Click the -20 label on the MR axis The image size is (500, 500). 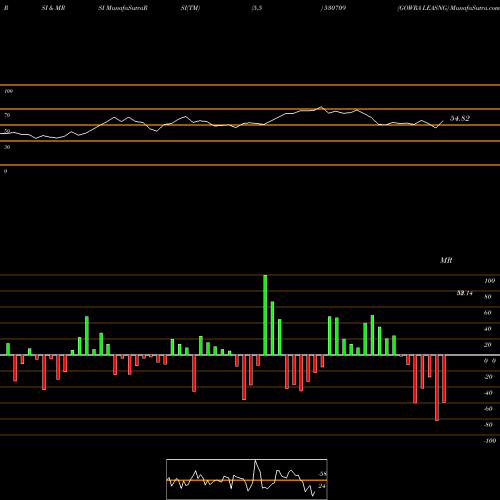click(x=488, y=377)
